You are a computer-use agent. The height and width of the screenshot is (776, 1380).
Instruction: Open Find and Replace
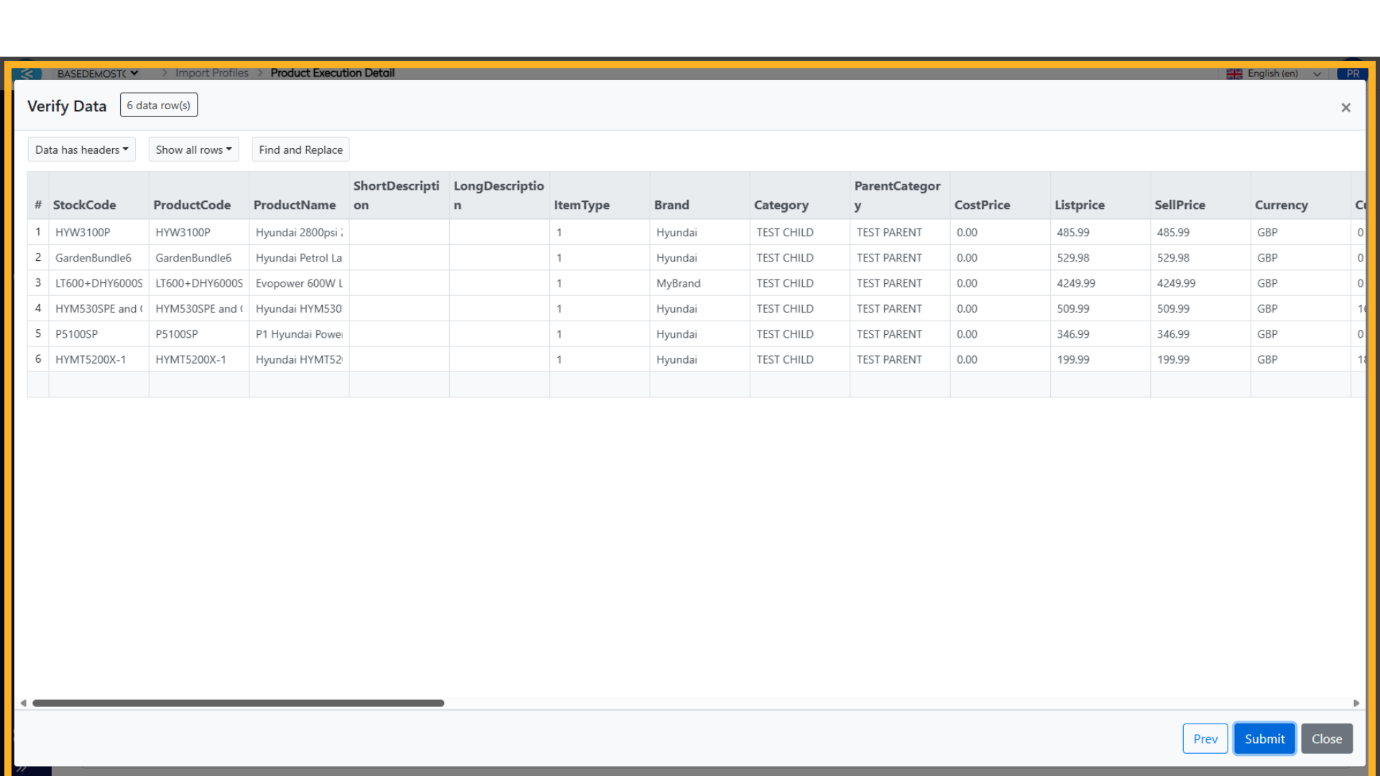pyautogui.click(x=300, y=150)
